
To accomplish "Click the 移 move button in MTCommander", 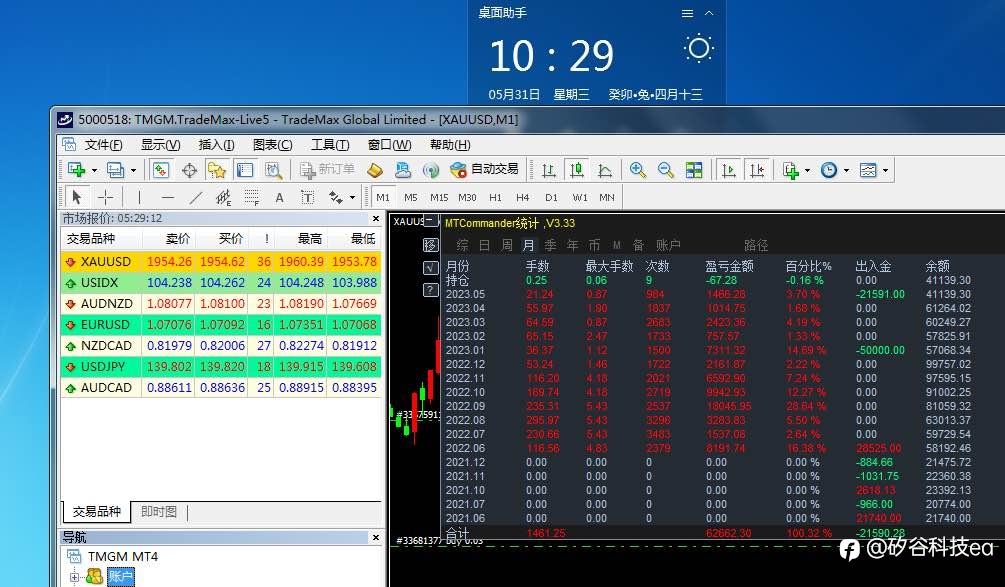I will (x=431, y=245).
